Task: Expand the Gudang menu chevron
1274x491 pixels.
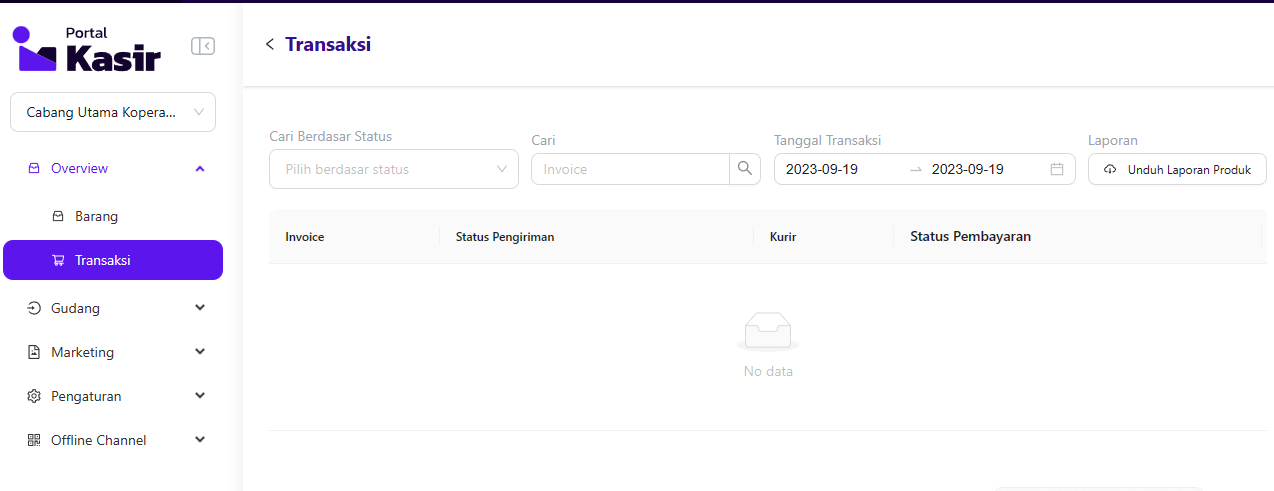Action: [200, 308]
